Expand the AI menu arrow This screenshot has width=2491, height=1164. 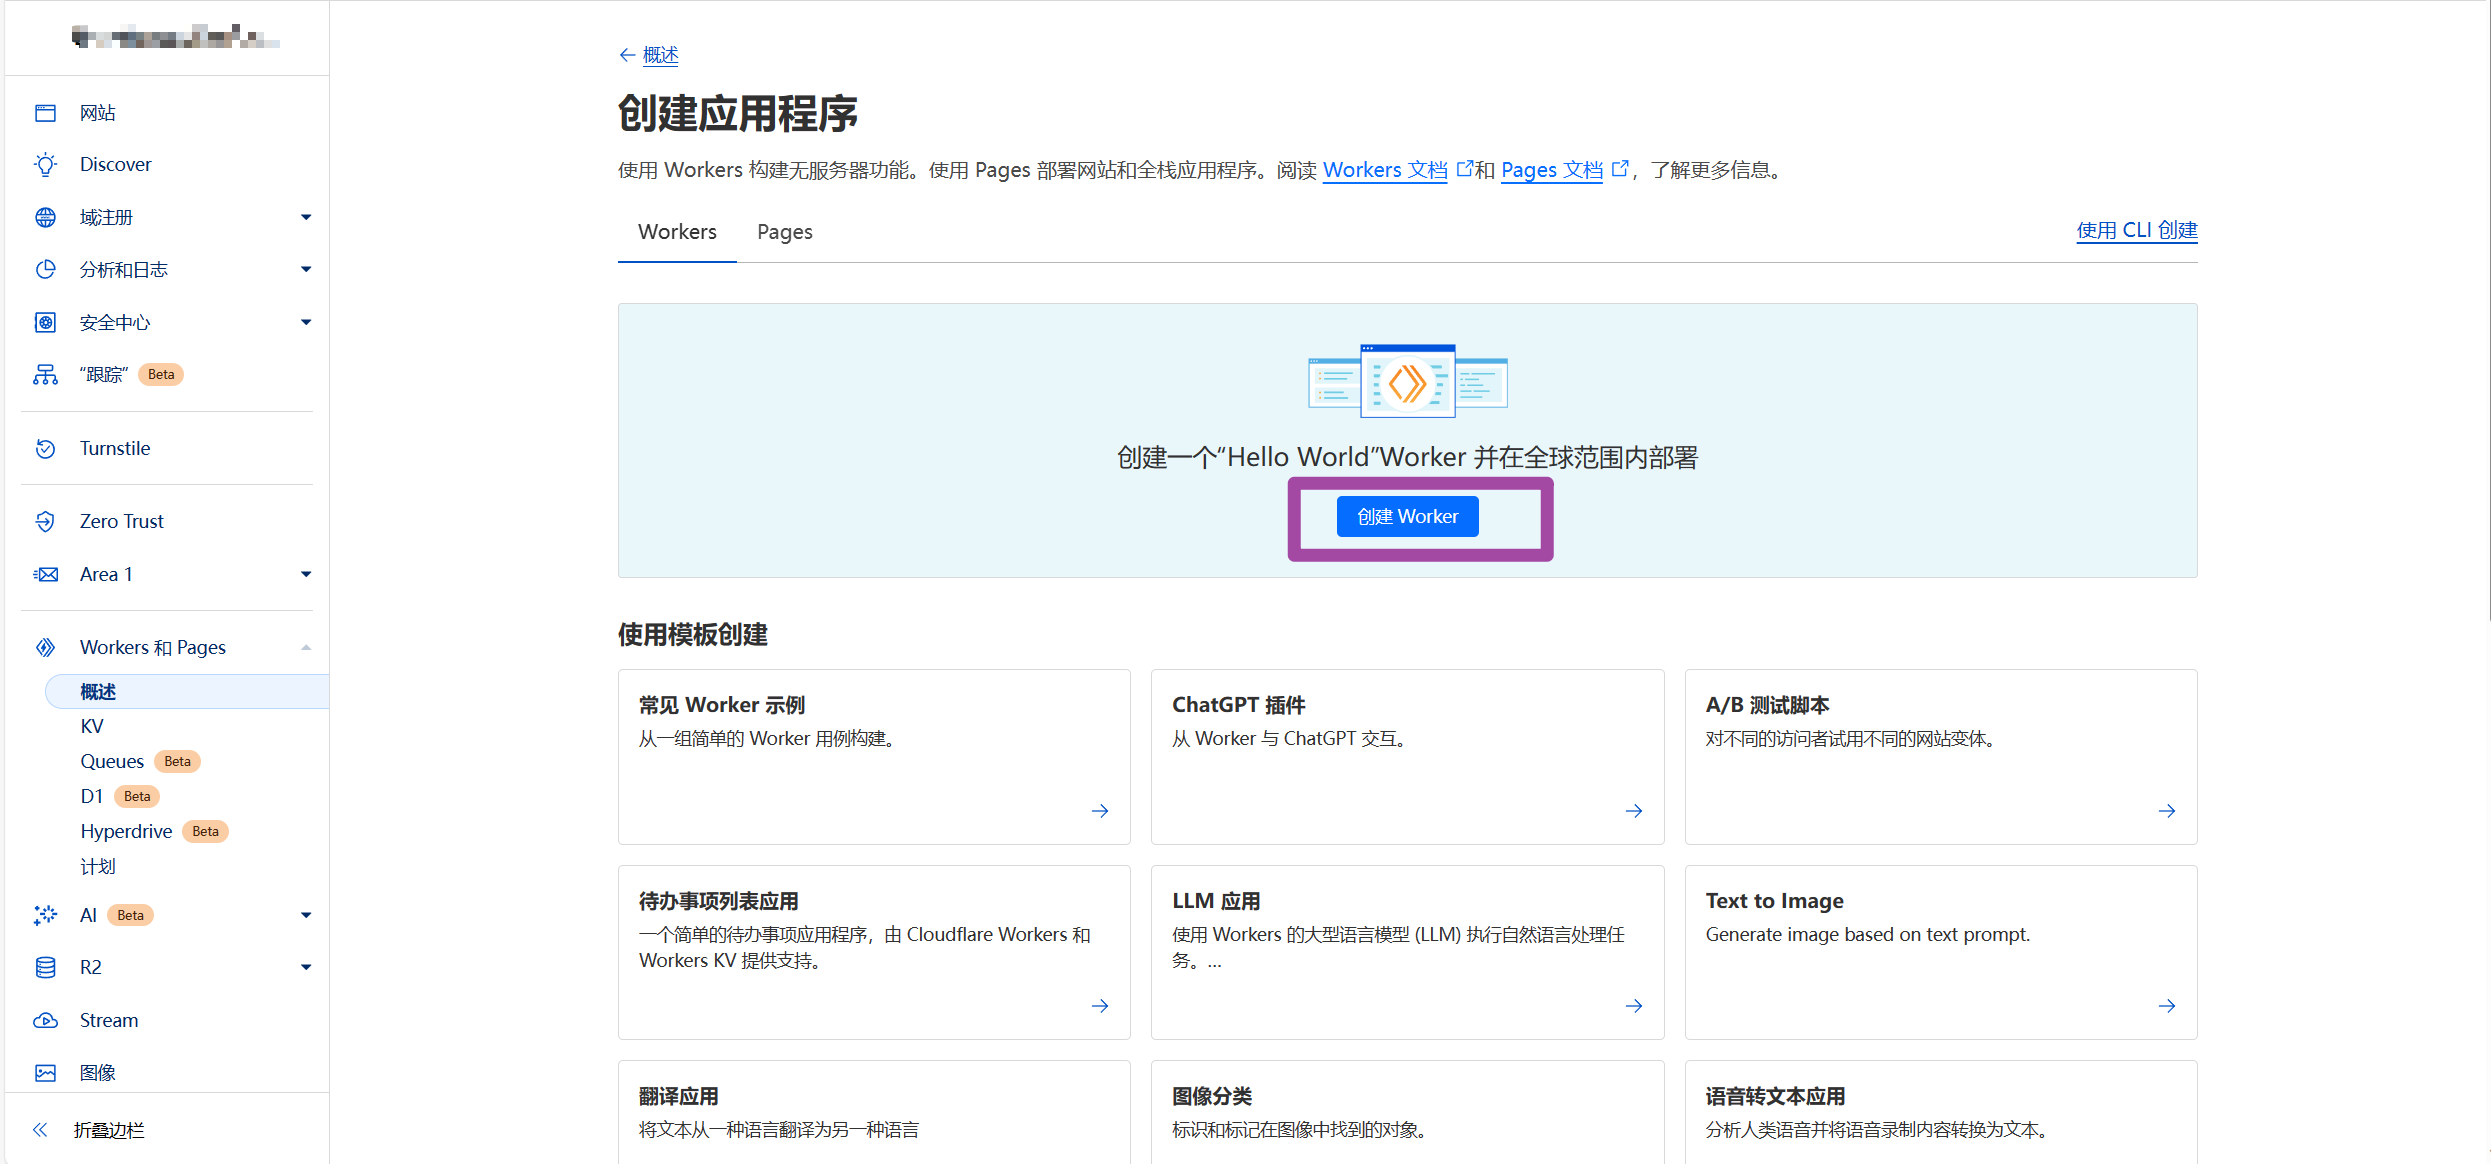(306, 915)
